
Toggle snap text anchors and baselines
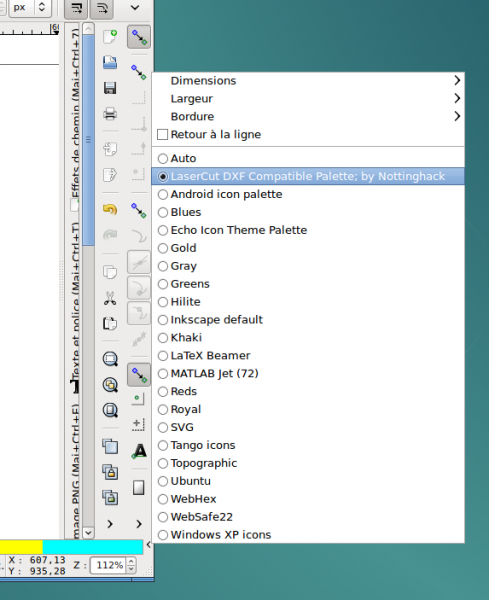(x=139, y=451)
